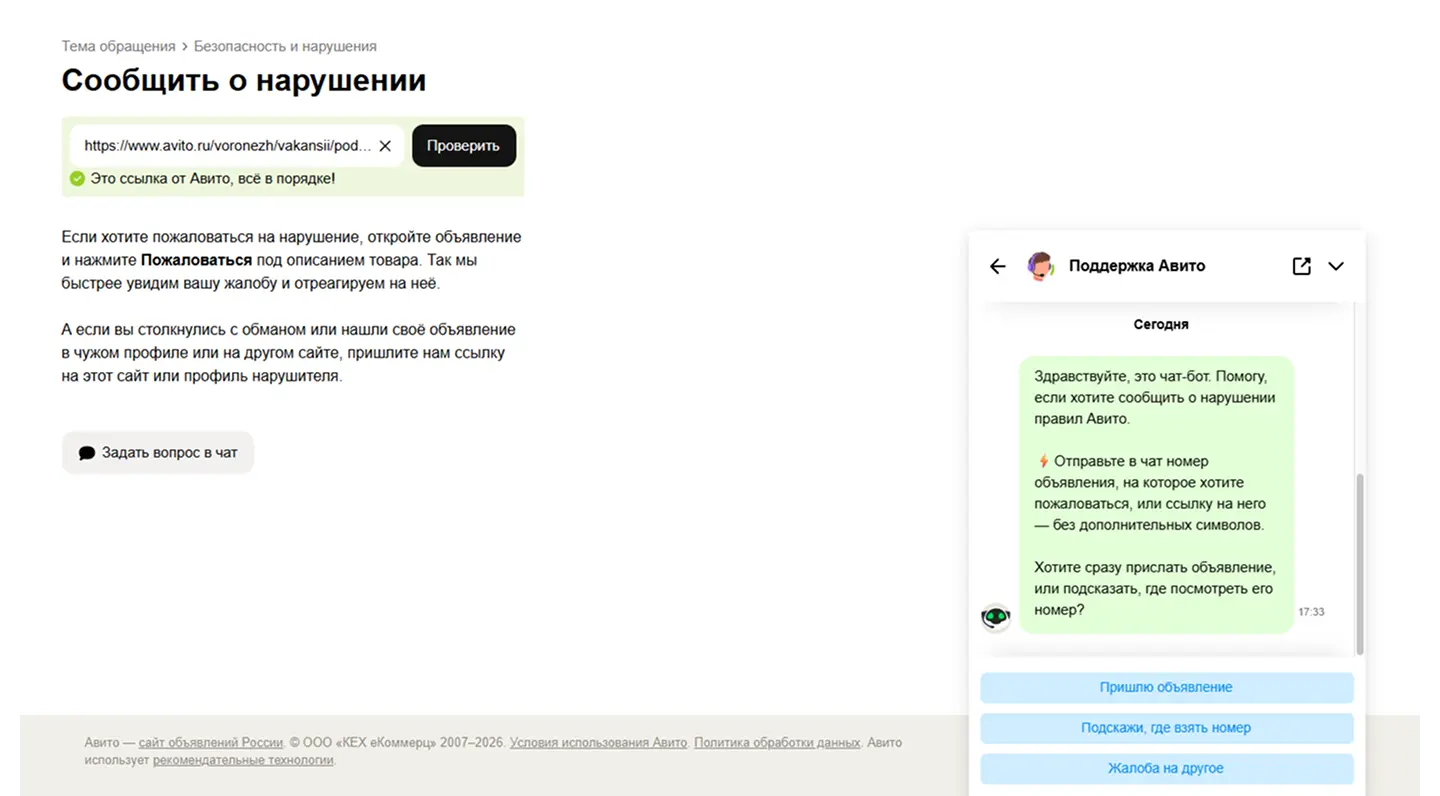Click the green chat-bot greeting message bubble
The height and width of the screenshot is (796, 1440).
1156,495
